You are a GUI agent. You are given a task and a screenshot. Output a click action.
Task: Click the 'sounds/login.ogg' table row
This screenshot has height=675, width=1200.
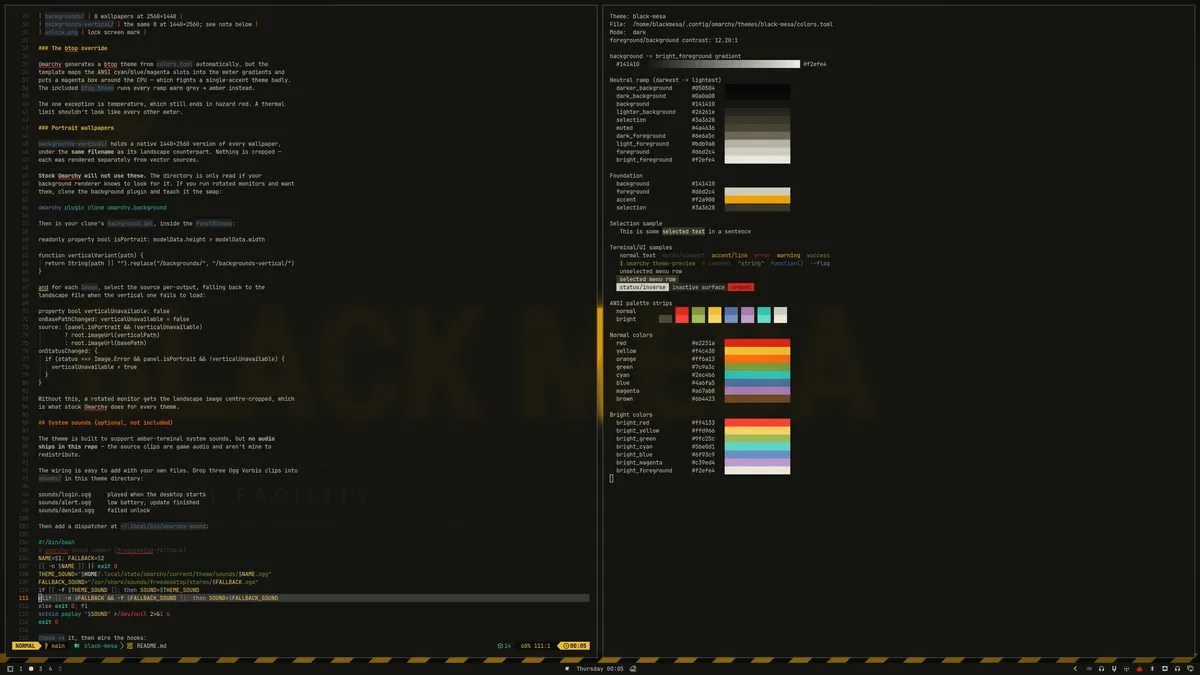point(122,494)
